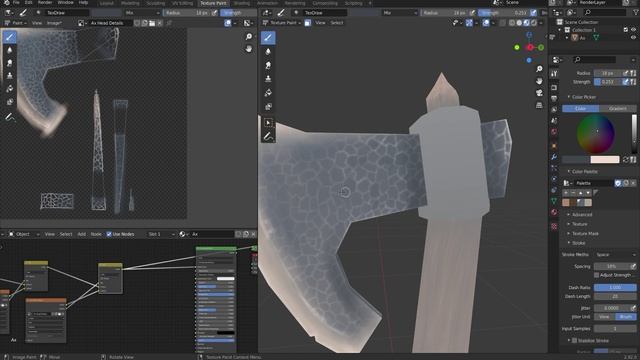Click the pan hand icon in the image editor
640x360 pixels.
(x=249, y=49)
